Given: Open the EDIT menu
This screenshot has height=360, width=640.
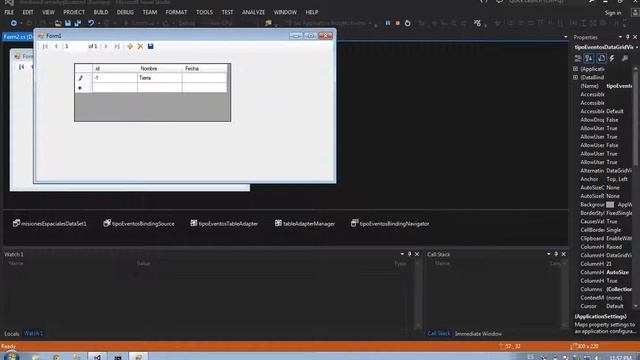Looking at the screenshot, I should pos(28,12).
